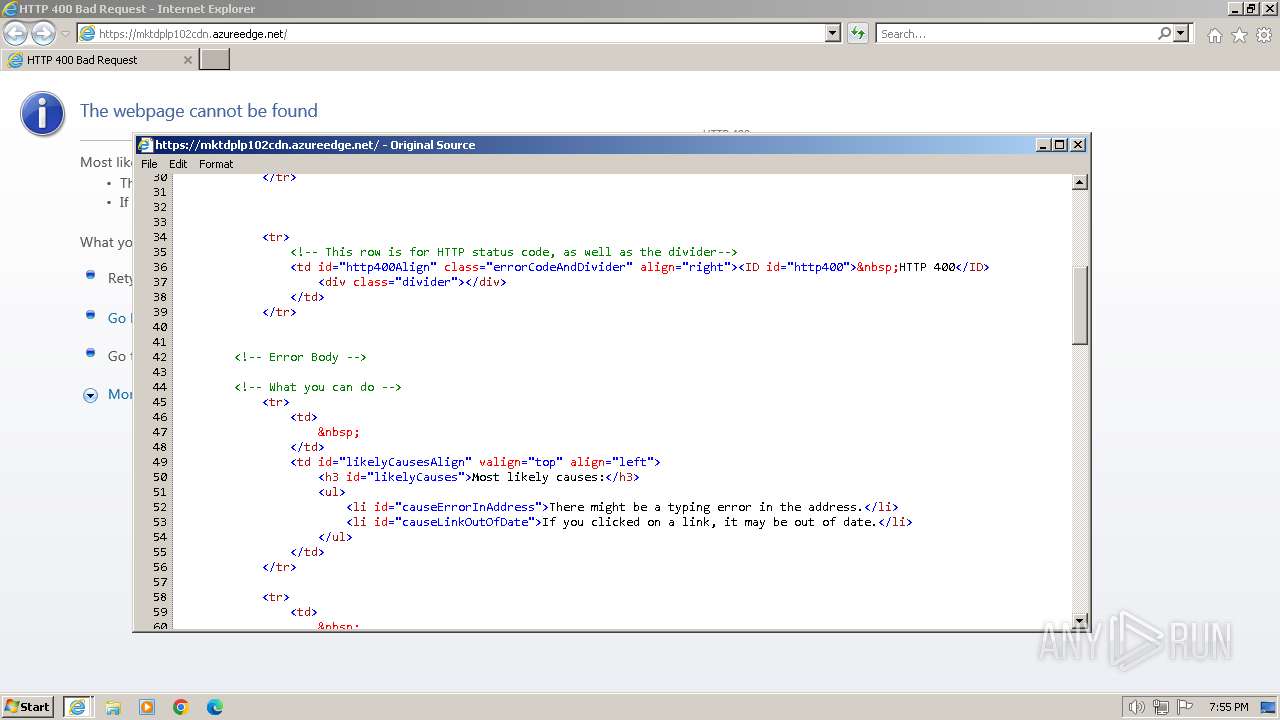Click Internet Explorer taskbar icon
The width and height of the screenshot is (1280, 720).
coord(78,707)
